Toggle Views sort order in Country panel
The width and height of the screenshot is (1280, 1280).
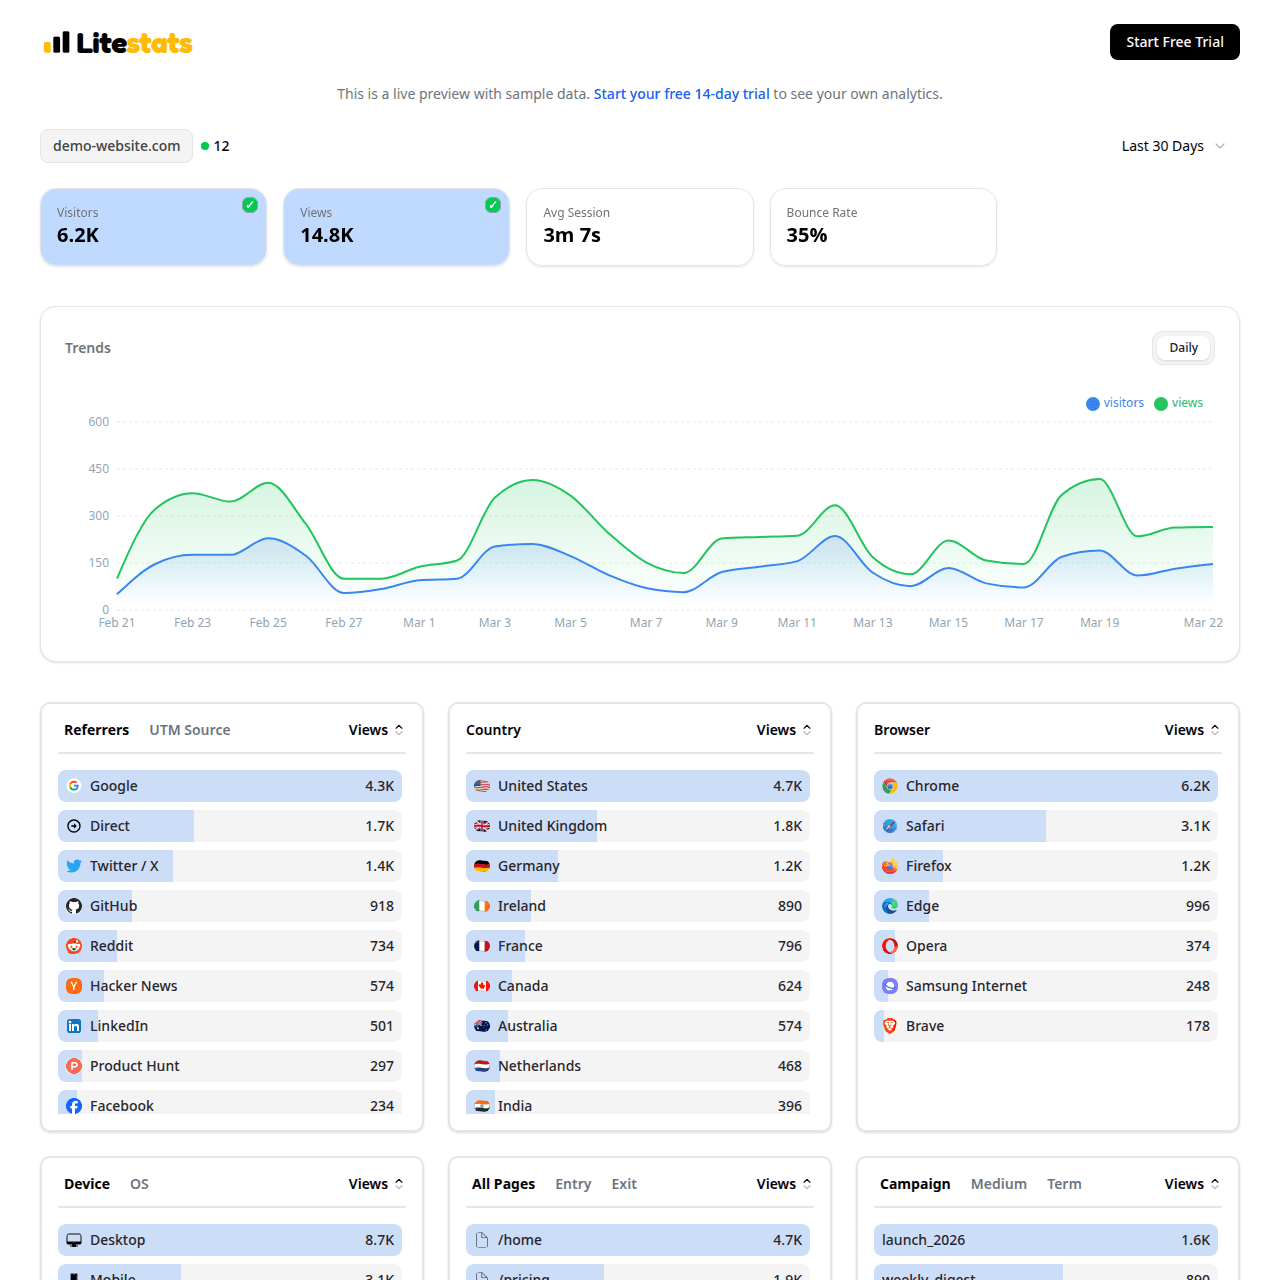coord(808,730)
